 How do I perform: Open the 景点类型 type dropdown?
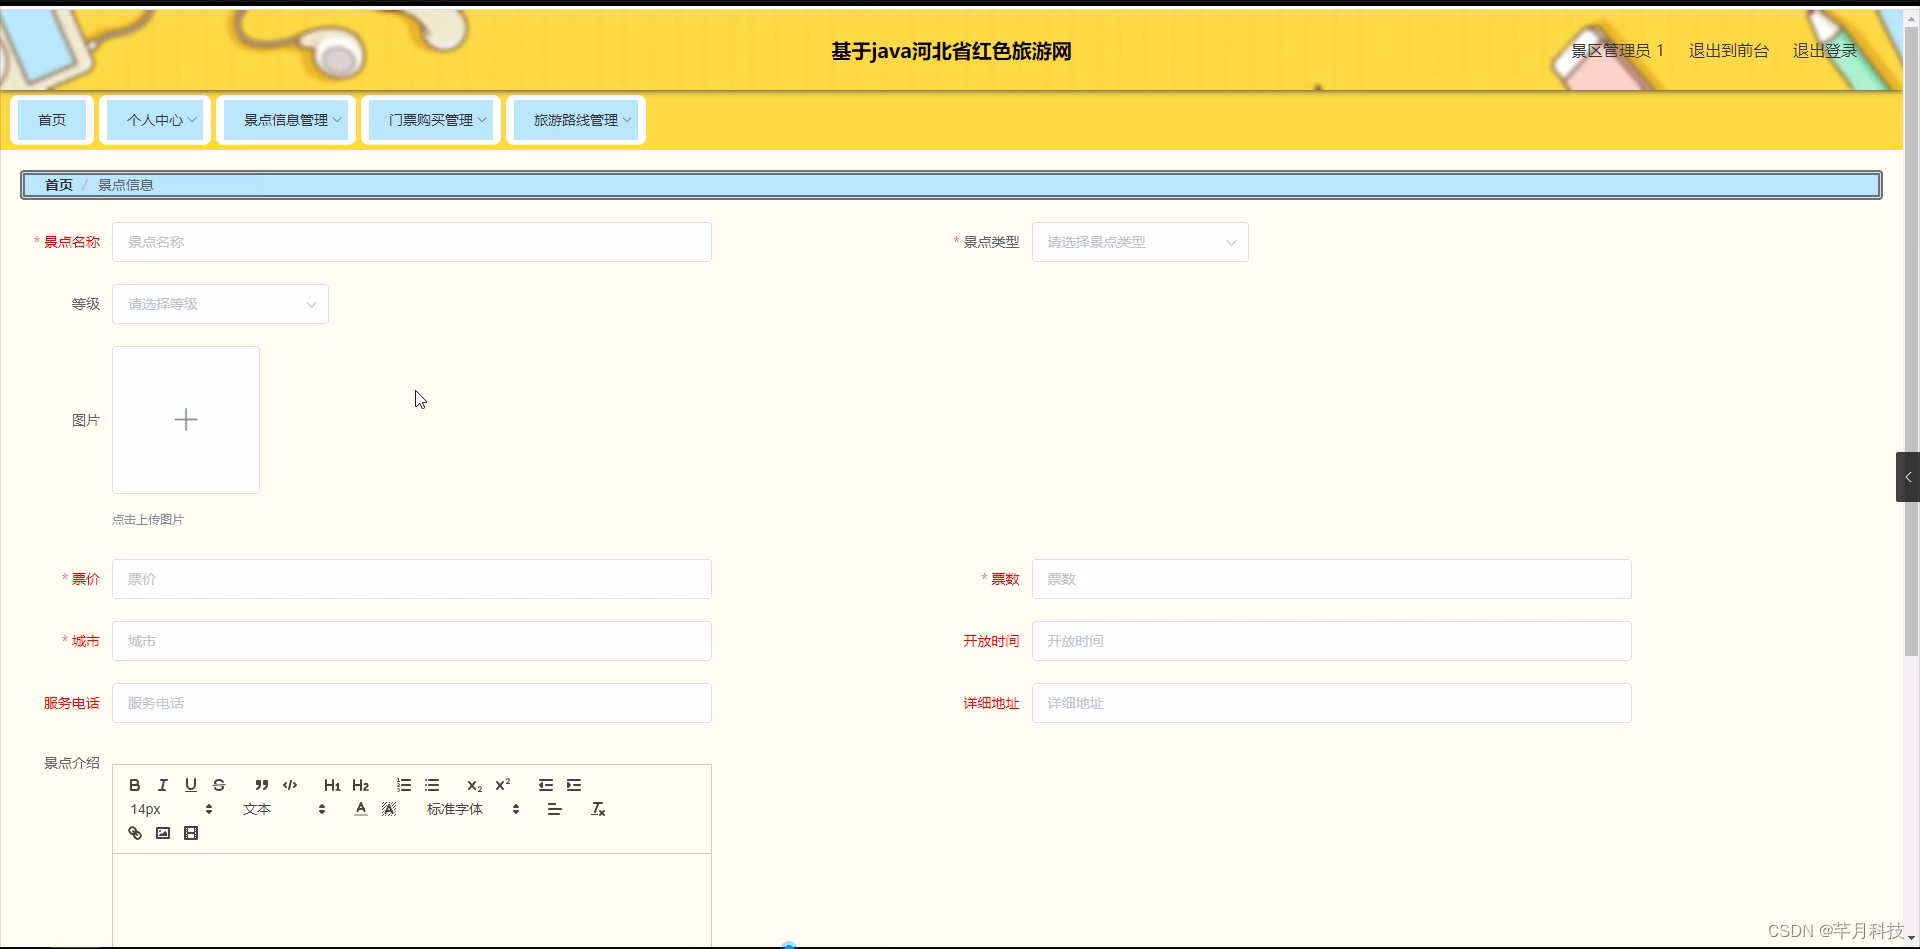tap(1140, 241)
